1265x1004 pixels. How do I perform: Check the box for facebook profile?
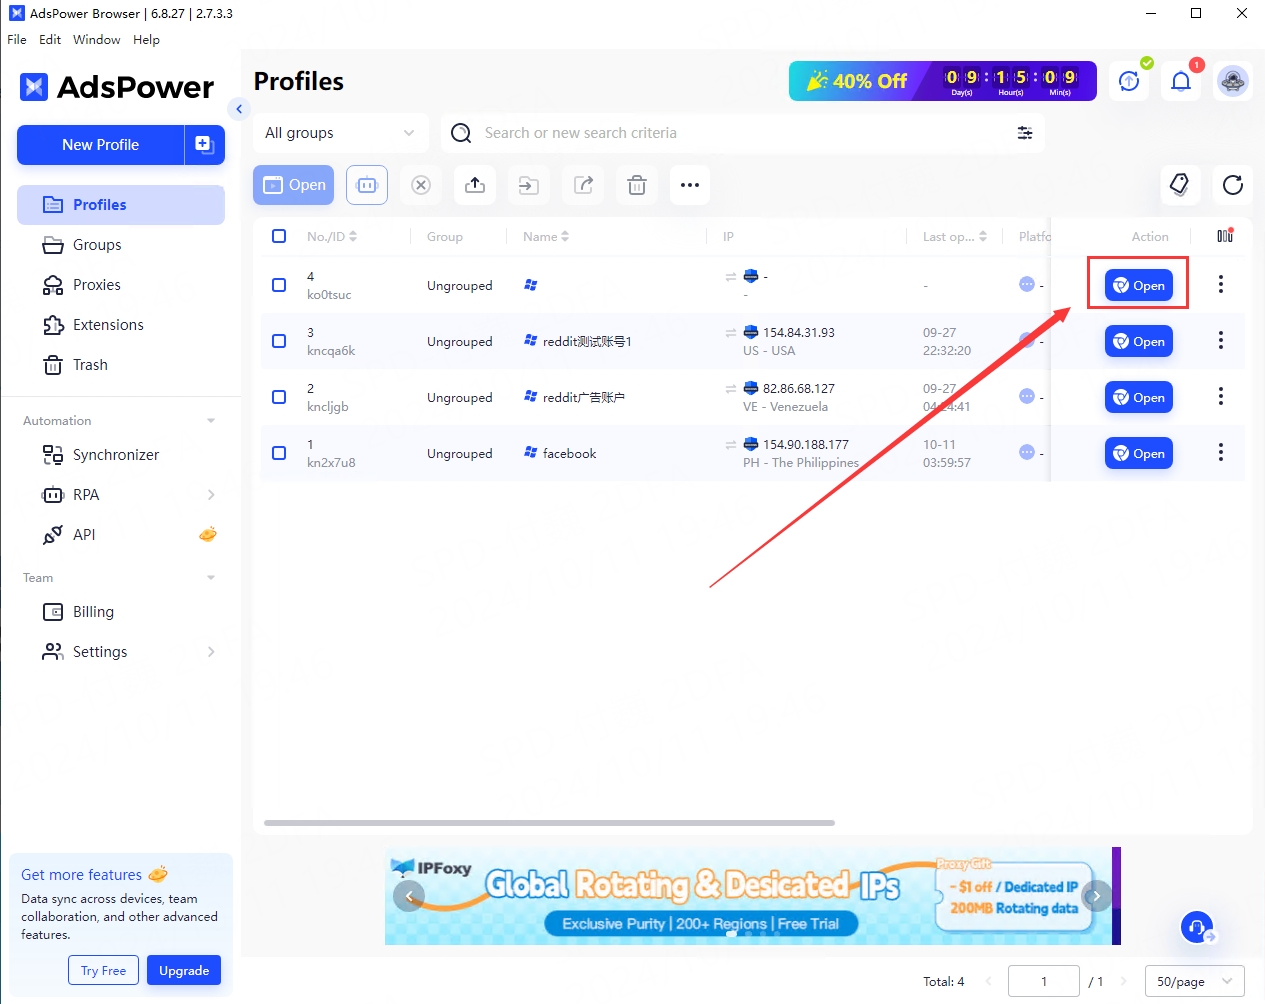click(x=279, y=453)
